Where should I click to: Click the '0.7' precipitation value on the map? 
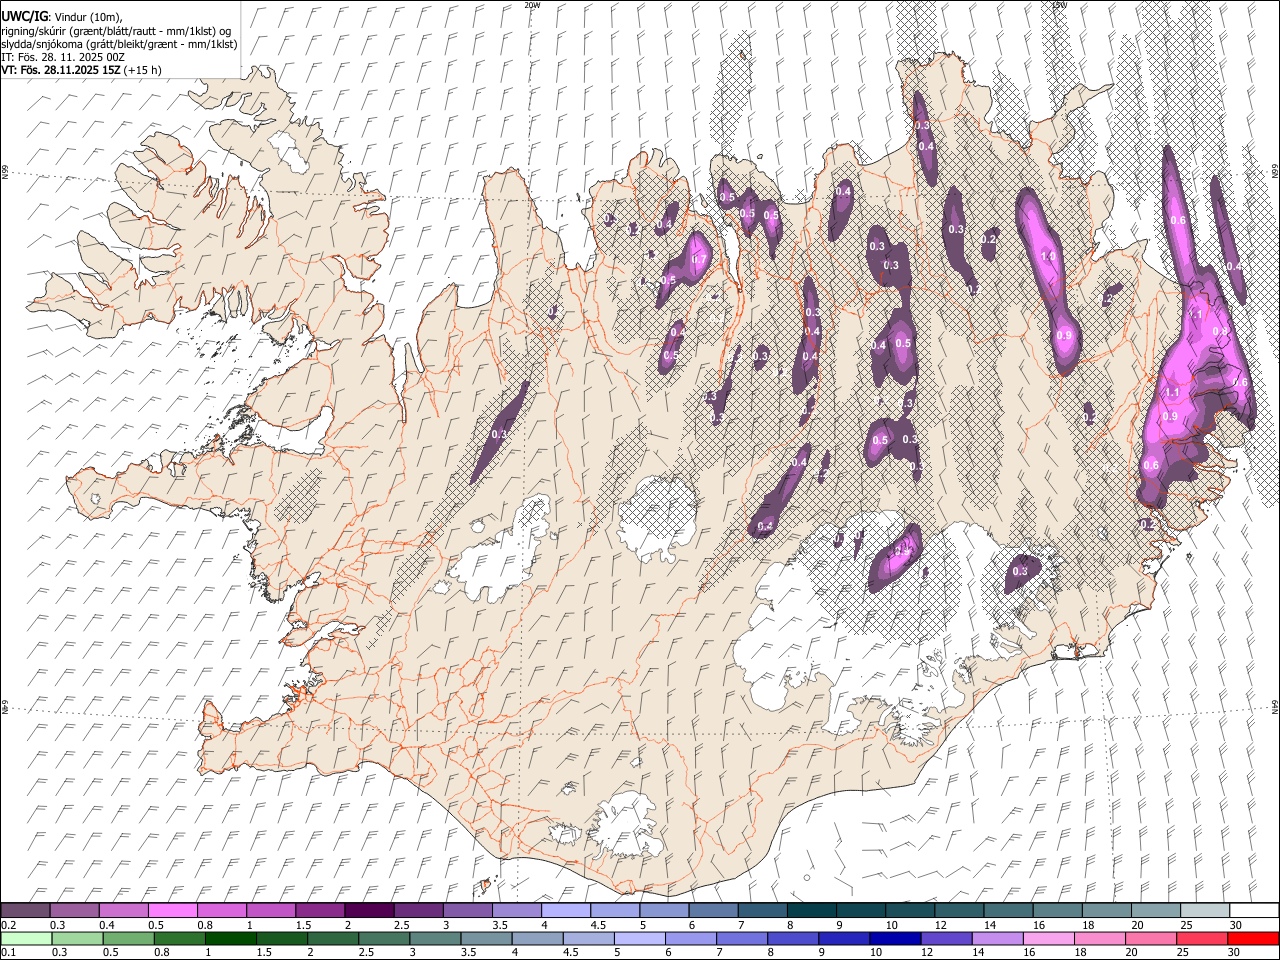click(x=700, y=260)
